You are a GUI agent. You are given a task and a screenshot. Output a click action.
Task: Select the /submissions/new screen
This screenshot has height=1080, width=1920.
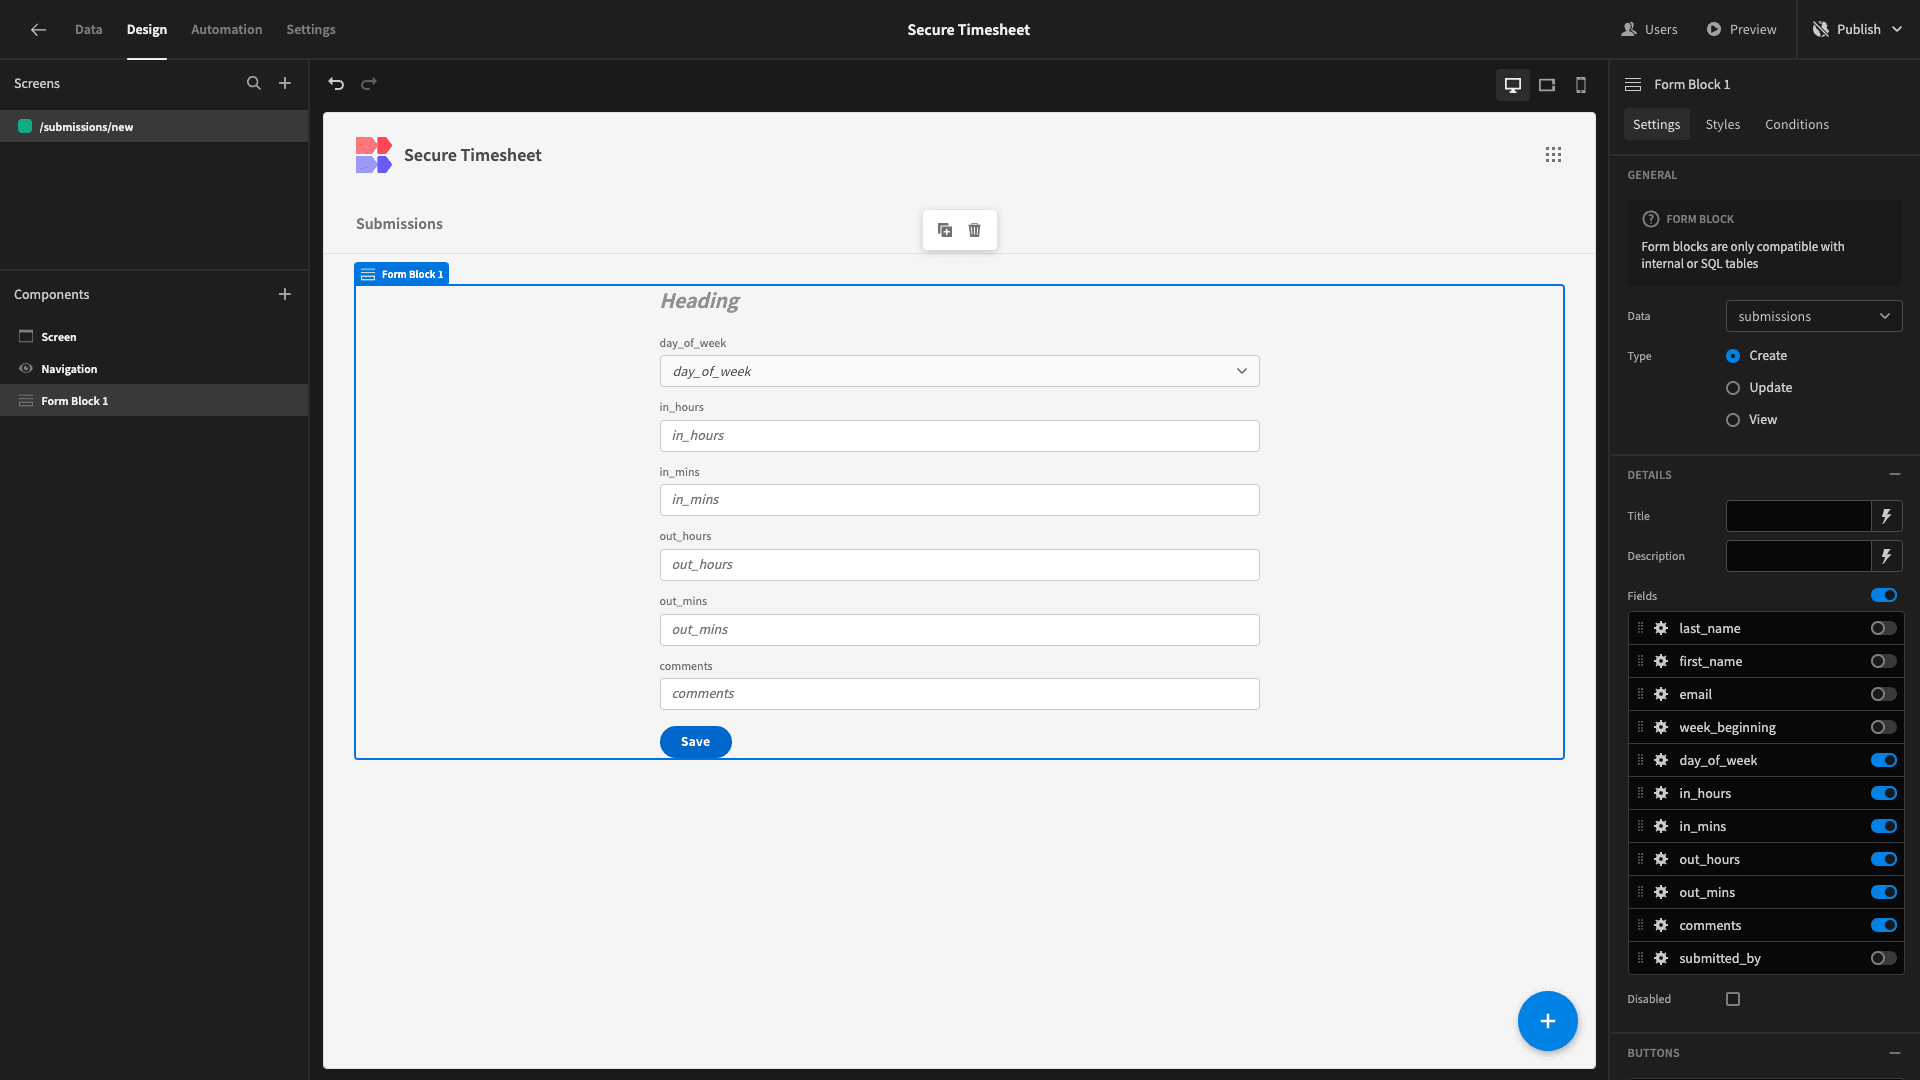point(154,126)
